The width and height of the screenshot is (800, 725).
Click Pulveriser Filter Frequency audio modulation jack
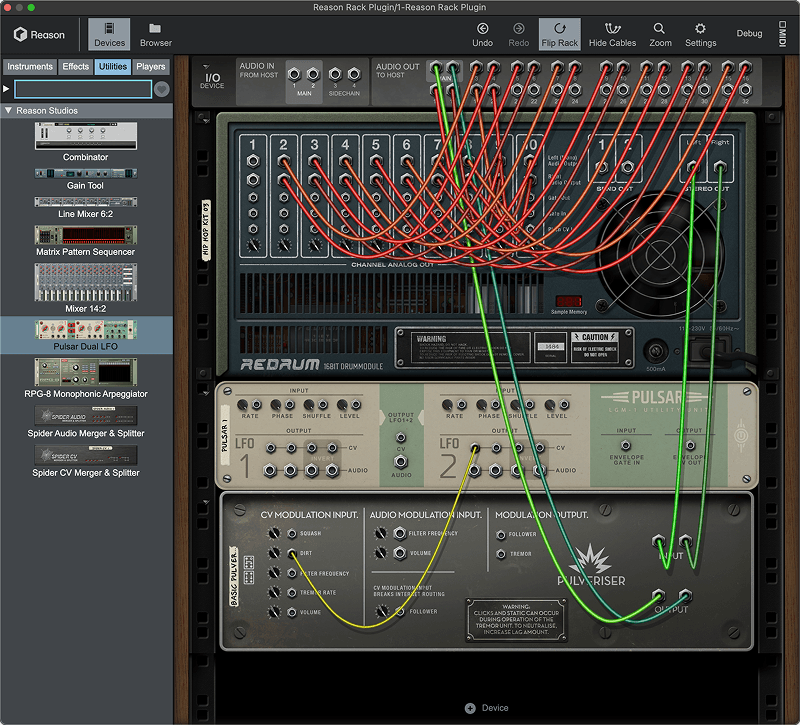click(399, 534)
